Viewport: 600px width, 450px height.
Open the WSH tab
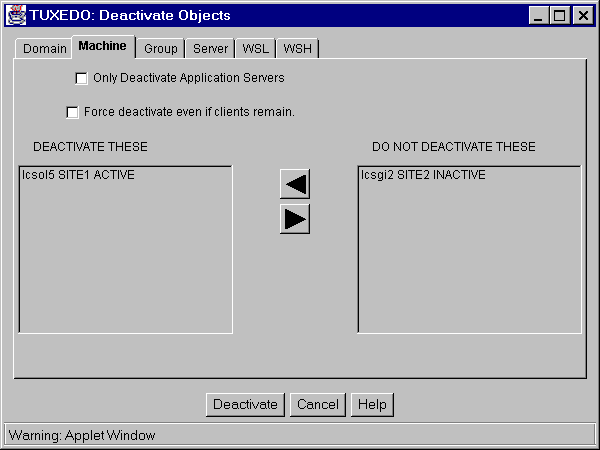coord(297,49)
